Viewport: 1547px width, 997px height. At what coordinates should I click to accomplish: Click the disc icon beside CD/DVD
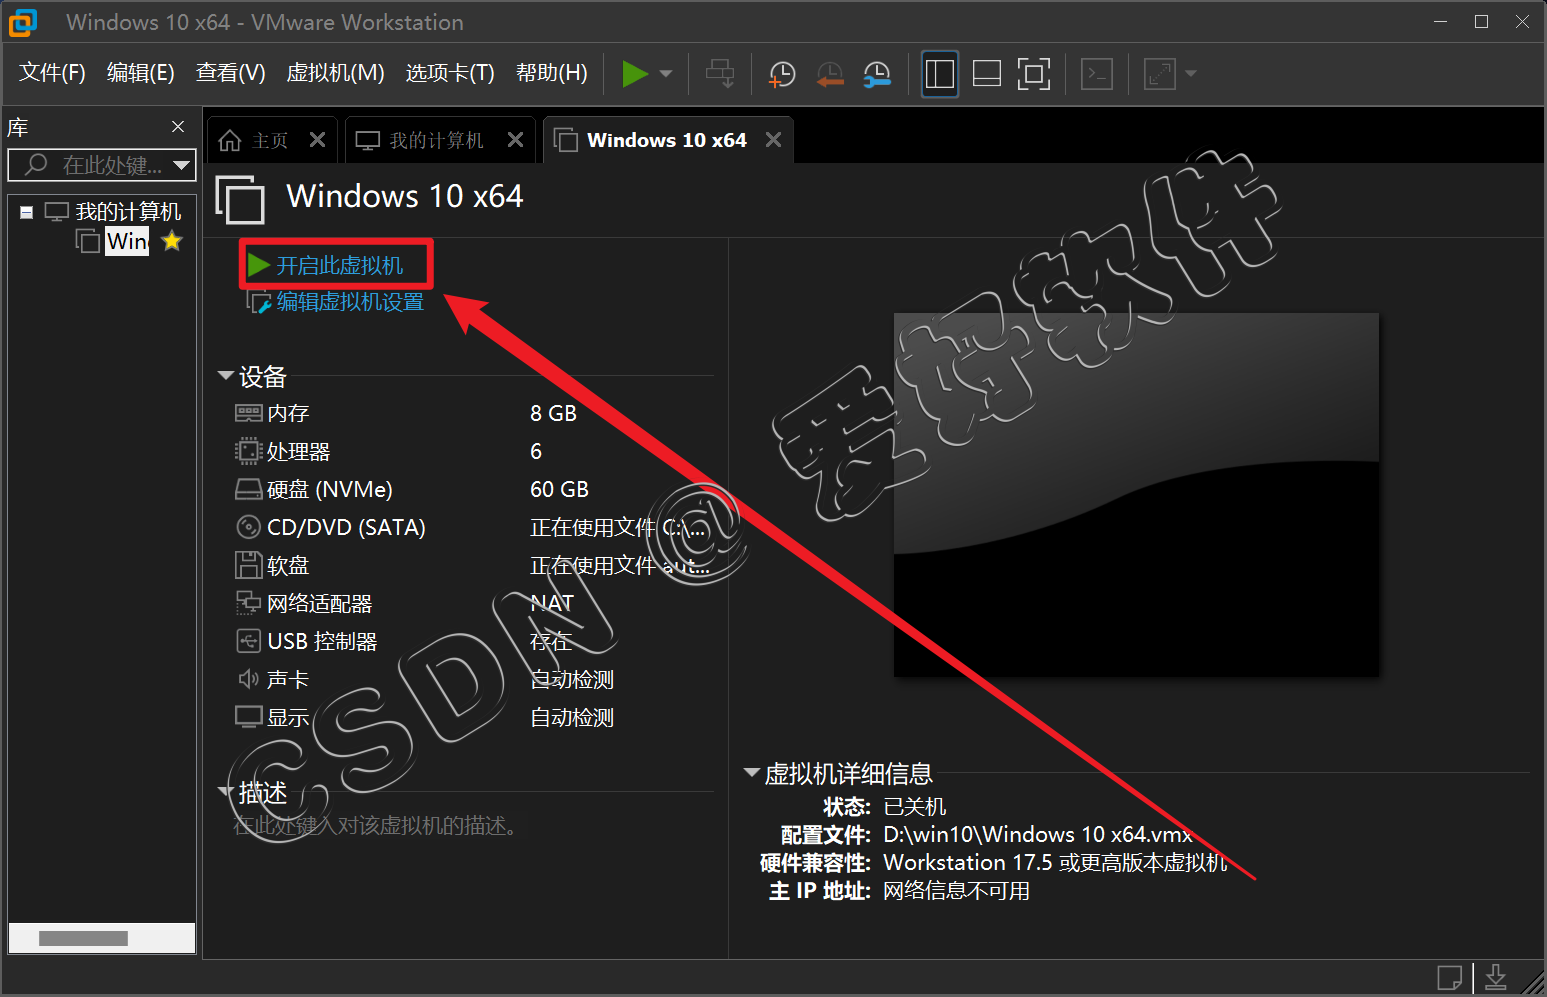point(248,527)
